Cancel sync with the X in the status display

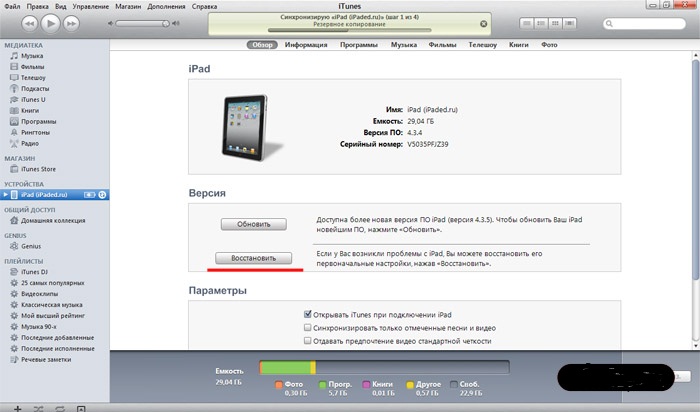(x=485, y=22)
